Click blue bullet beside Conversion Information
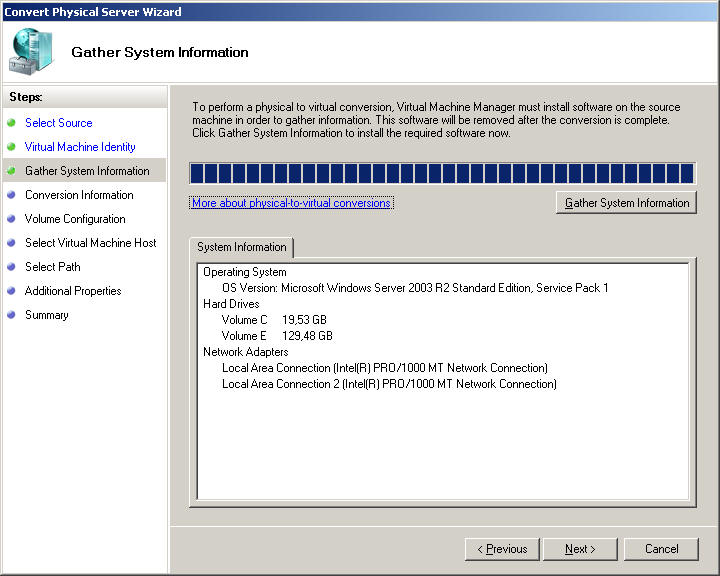Image resolution: width=720 pixels, height=576 pixels. pos(12,195)
